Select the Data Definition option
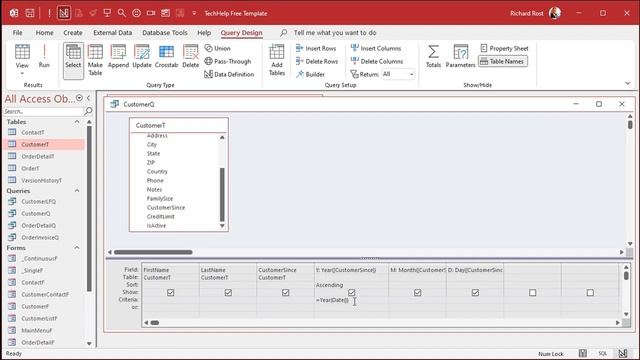This screenshot has width=640, height=360. click(x=229, y=74)
